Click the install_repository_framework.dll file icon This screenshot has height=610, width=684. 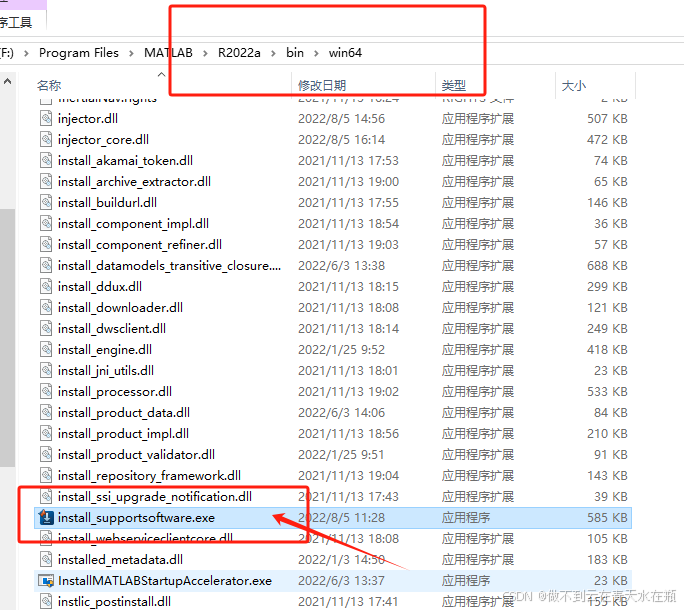pyautogui.click(x=46, y=475)
